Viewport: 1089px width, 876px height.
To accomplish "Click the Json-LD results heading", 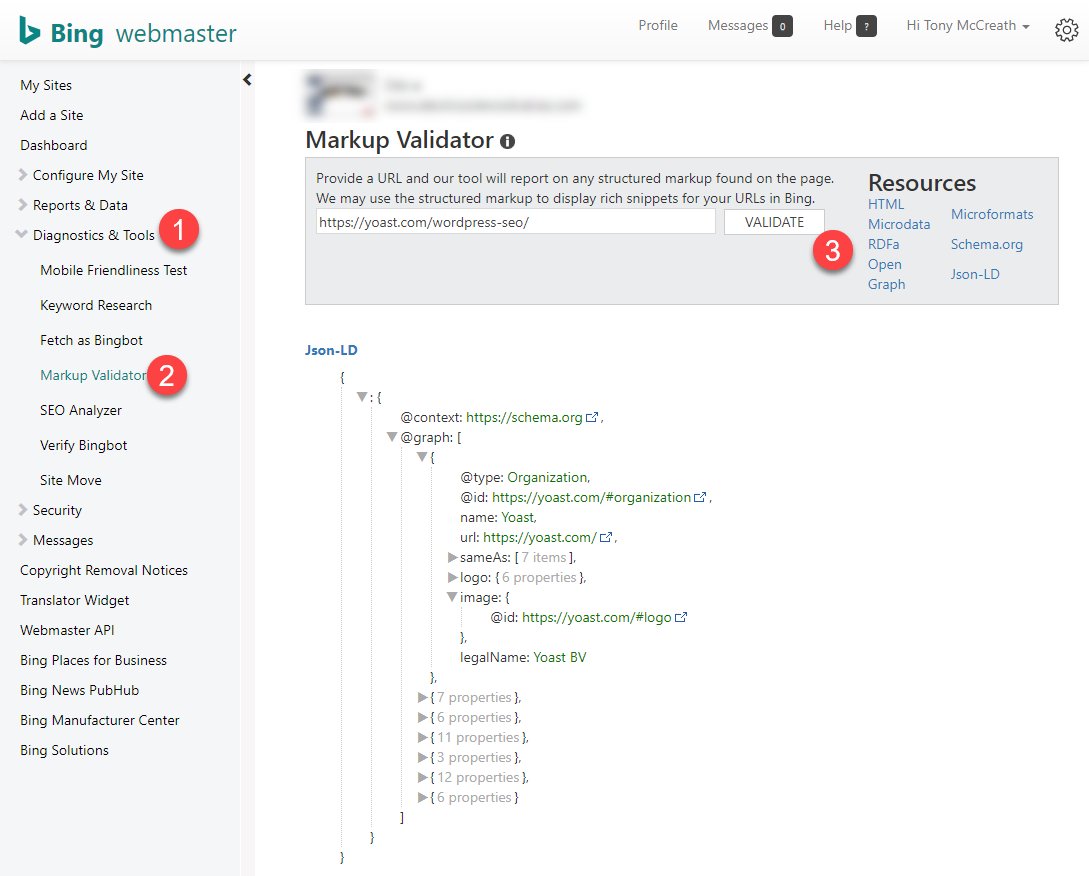I will tap(331, 350).
